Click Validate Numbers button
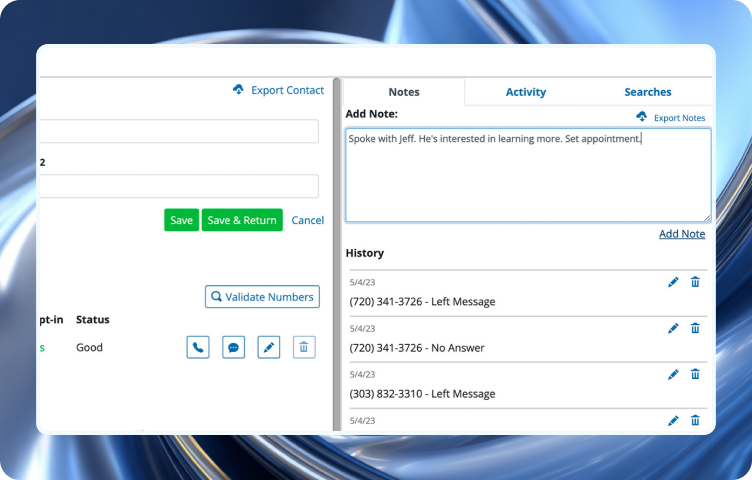This screenshot has width=752, height=480. click(x=262, y=297)
